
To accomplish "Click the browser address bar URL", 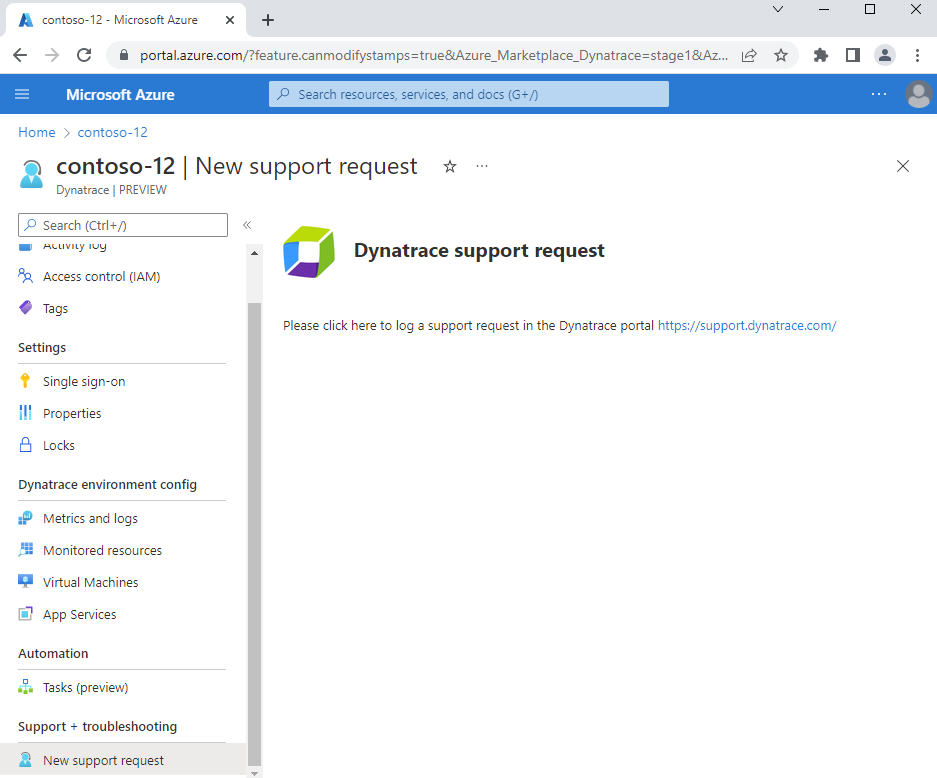I will click(x=433, y=56).
